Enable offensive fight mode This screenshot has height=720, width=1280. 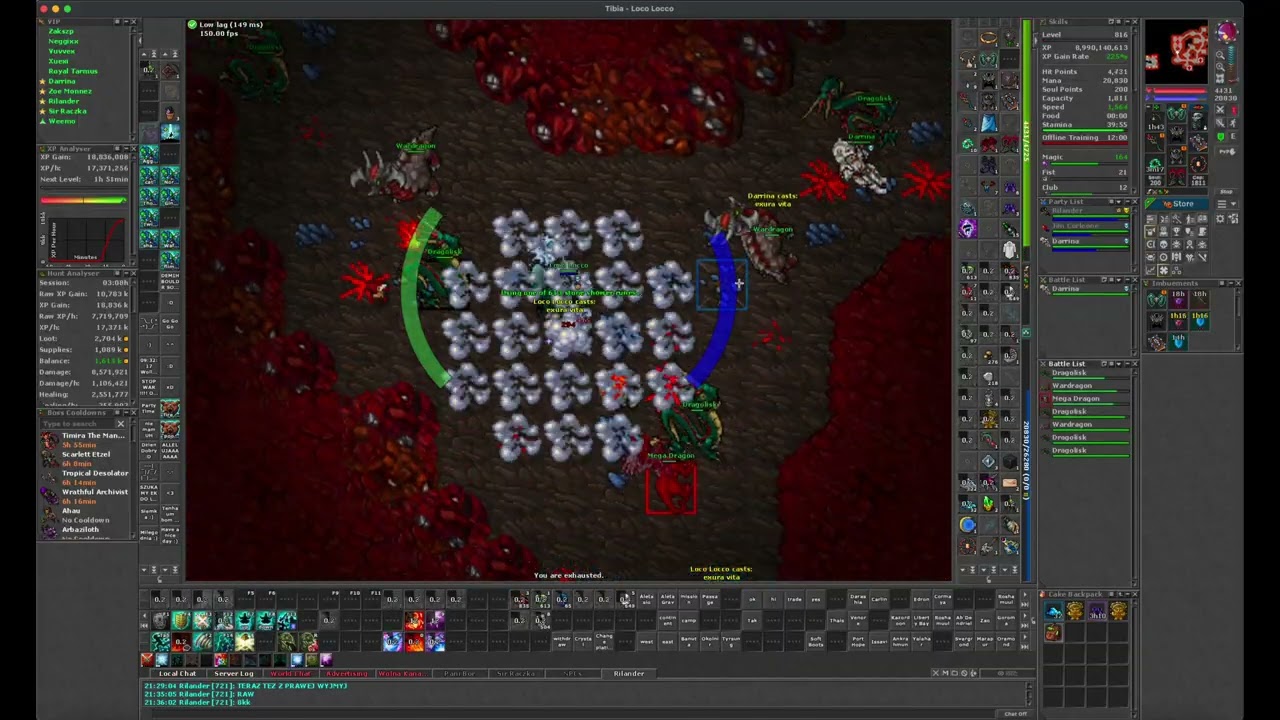pyautogui.click(x=1221, y=110)
